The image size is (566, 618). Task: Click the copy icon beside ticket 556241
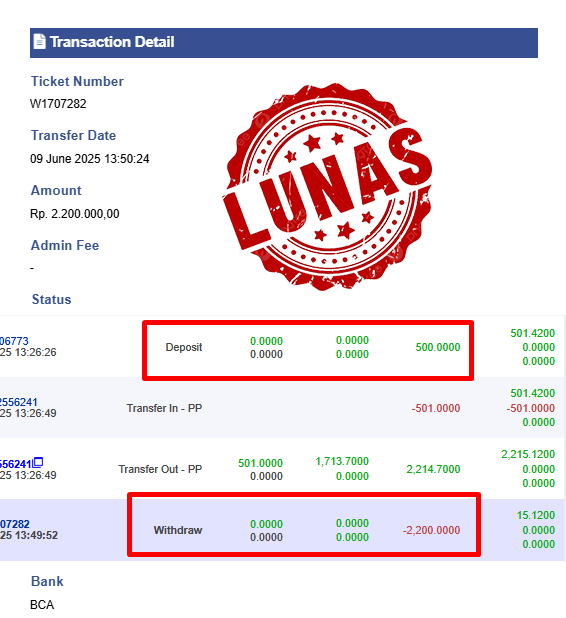click(38, 462)
